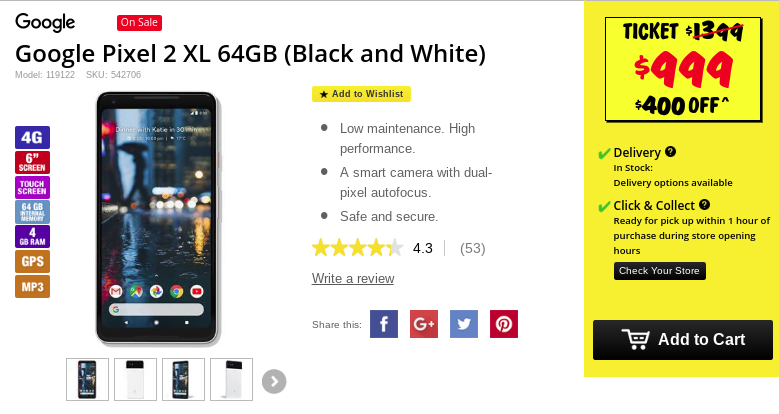Open Check Your Store button

point(659,271)
